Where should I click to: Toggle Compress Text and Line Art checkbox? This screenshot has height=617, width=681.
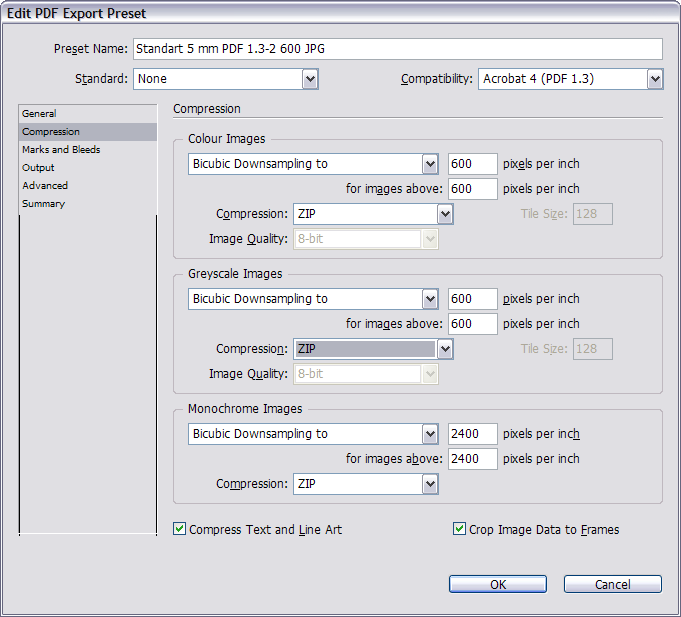[179, 529]
